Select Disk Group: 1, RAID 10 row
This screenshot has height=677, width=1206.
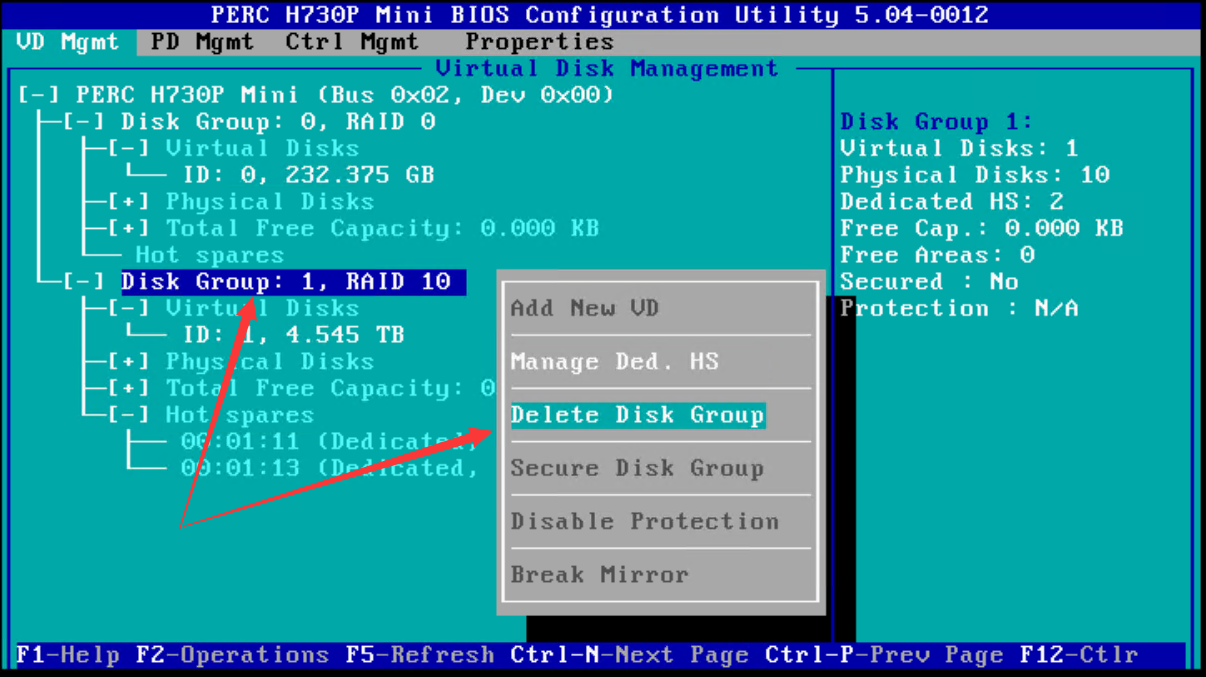pos(293,282)
